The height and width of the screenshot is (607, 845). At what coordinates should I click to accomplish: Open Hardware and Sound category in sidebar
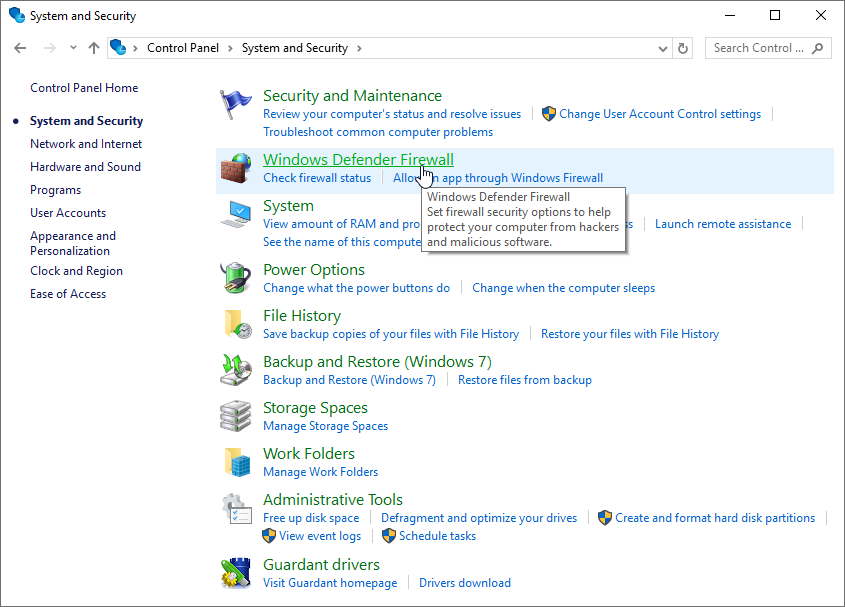[x=85, y=167]
